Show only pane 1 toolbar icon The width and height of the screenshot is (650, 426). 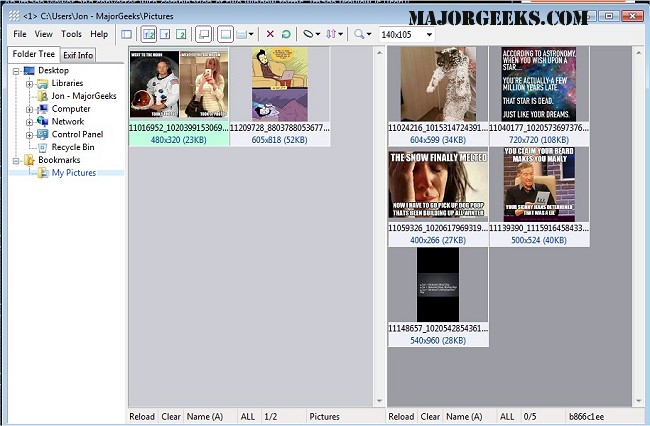(x=165, y=34)
